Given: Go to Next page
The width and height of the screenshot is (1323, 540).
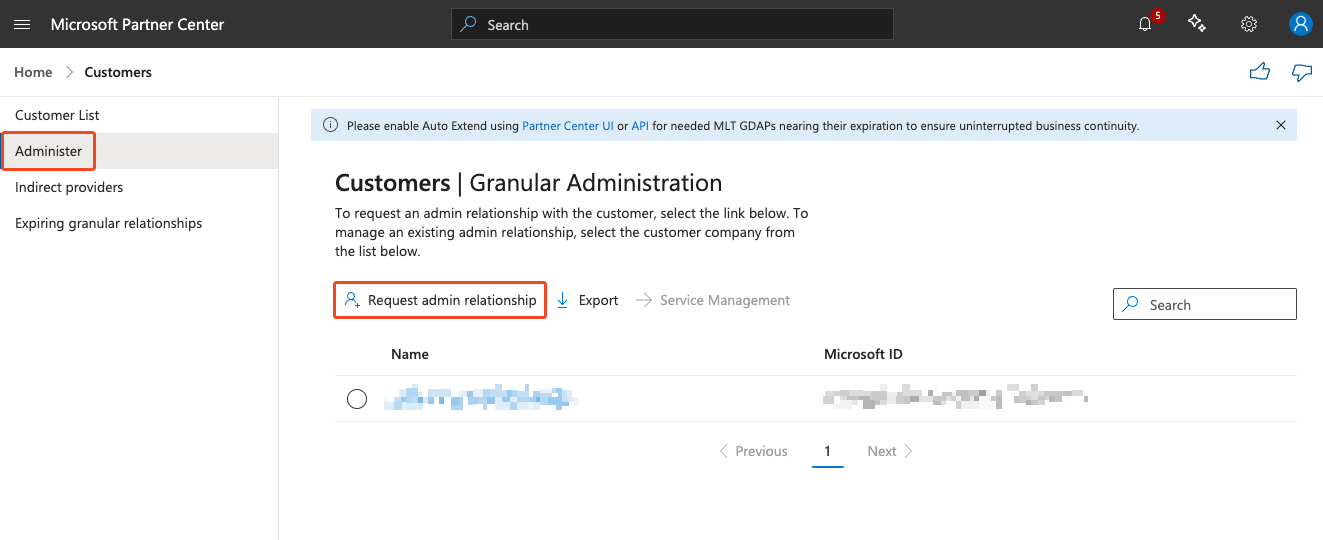Looking at the screenshot, I should 890,451.
